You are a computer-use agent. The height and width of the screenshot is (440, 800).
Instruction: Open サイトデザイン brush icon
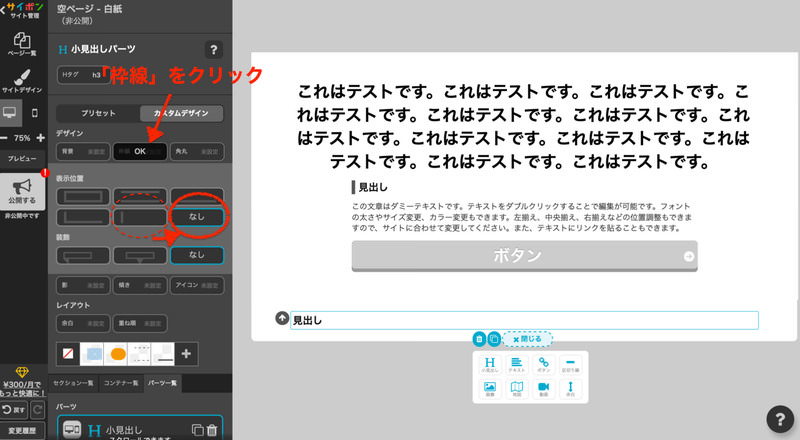[22, 81]
